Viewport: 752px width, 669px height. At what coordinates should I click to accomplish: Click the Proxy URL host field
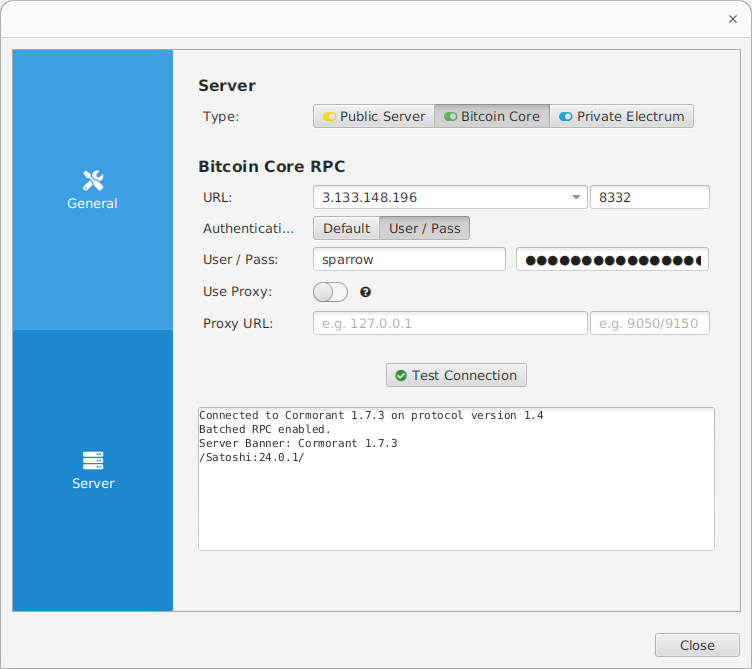click(x=450, y=323)
